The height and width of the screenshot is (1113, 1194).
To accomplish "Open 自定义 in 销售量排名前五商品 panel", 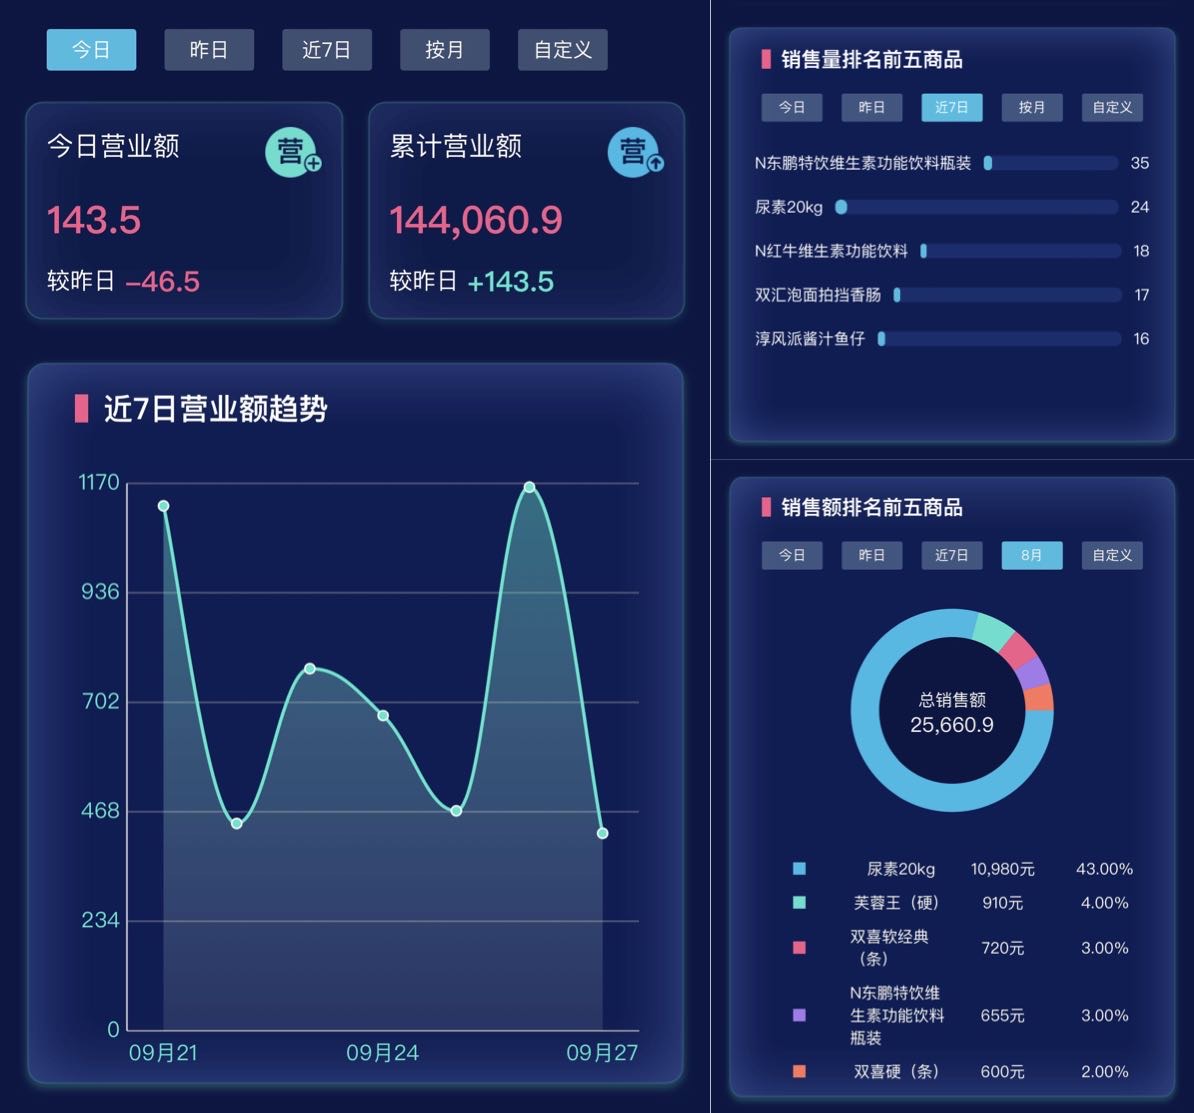I will [x=1113, y=107].
